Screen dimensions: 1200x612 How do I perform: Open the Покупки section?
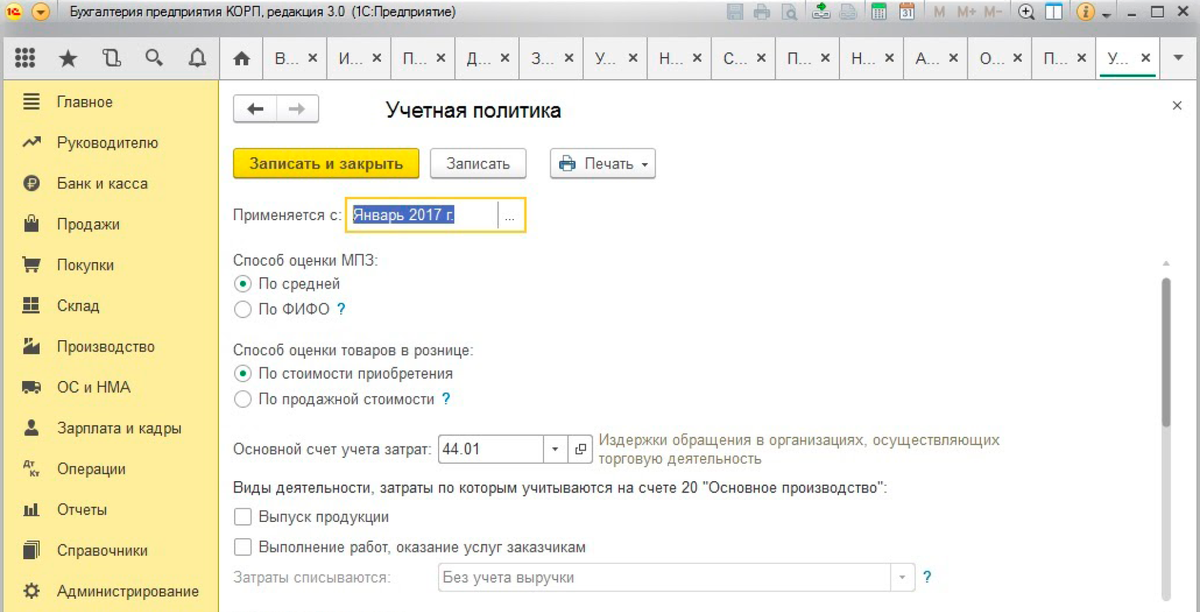(x=110, y=265)
